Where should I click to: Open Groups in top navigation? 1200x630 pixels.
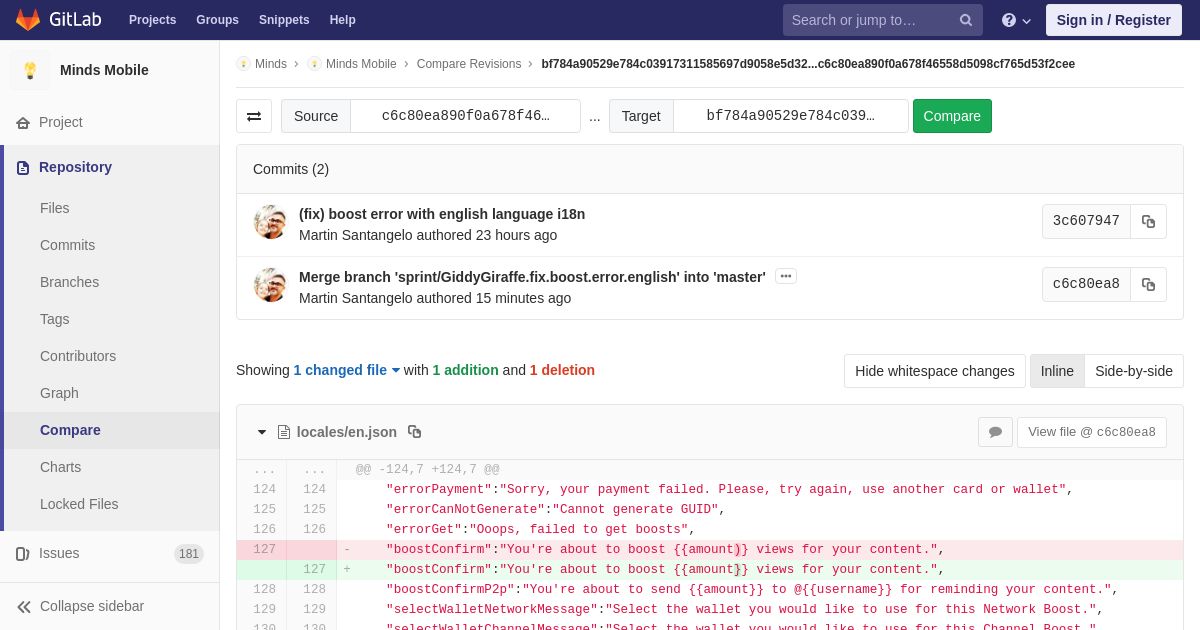[217, 20]
